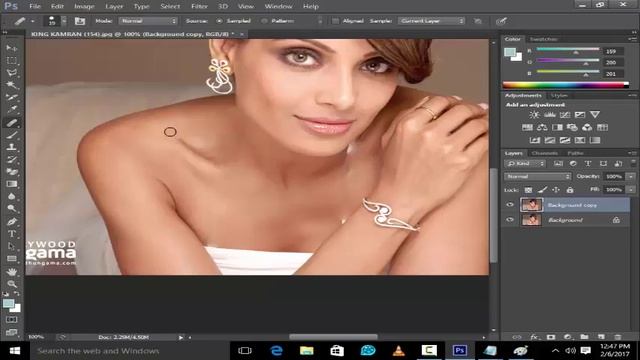This screenshot has height=360, width=640.
Task: Open the healing brush Mode dropdown
Action: pyautogui.click(x=148, y=21)
